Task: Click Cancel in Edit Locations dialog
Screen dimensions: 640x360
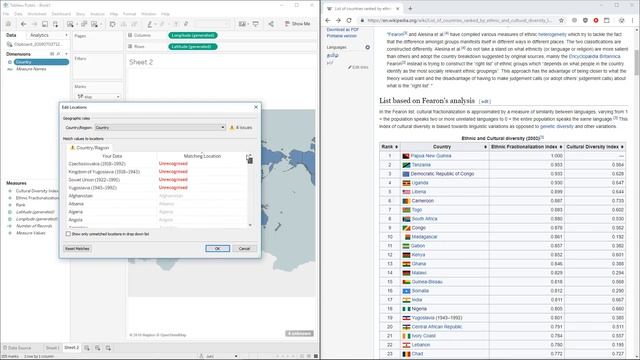Action: pyautogui.click(x=244, y=248)
